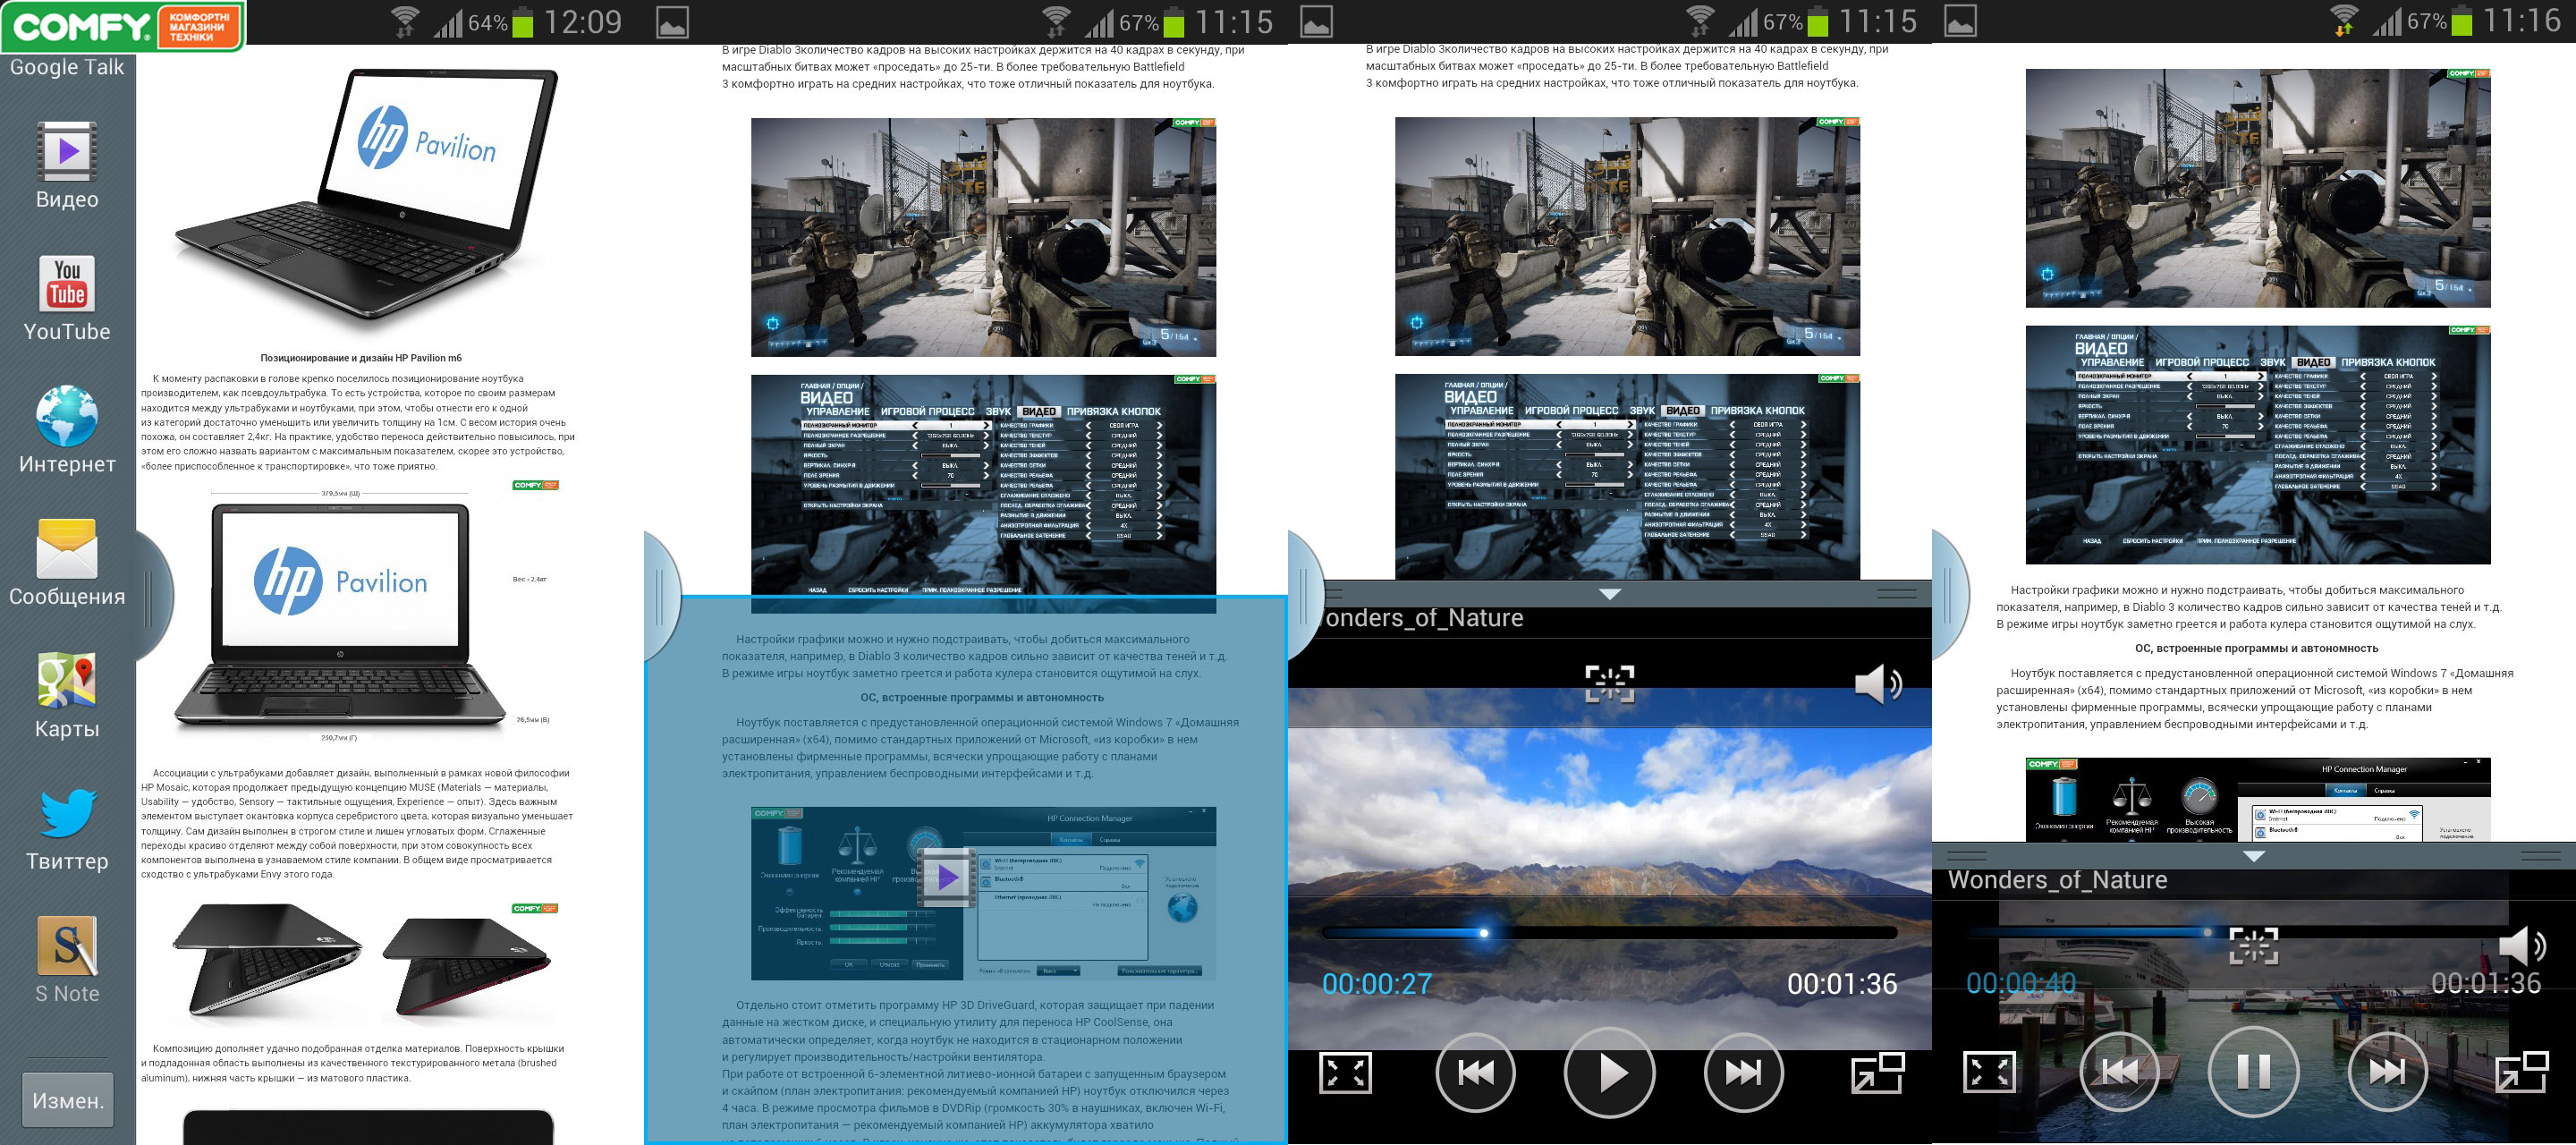This screenshot has width=2576, height=1145.
Task: Switch the playing 00:00:40 player to pop-up window
Action: (x=2522, y=1073)
